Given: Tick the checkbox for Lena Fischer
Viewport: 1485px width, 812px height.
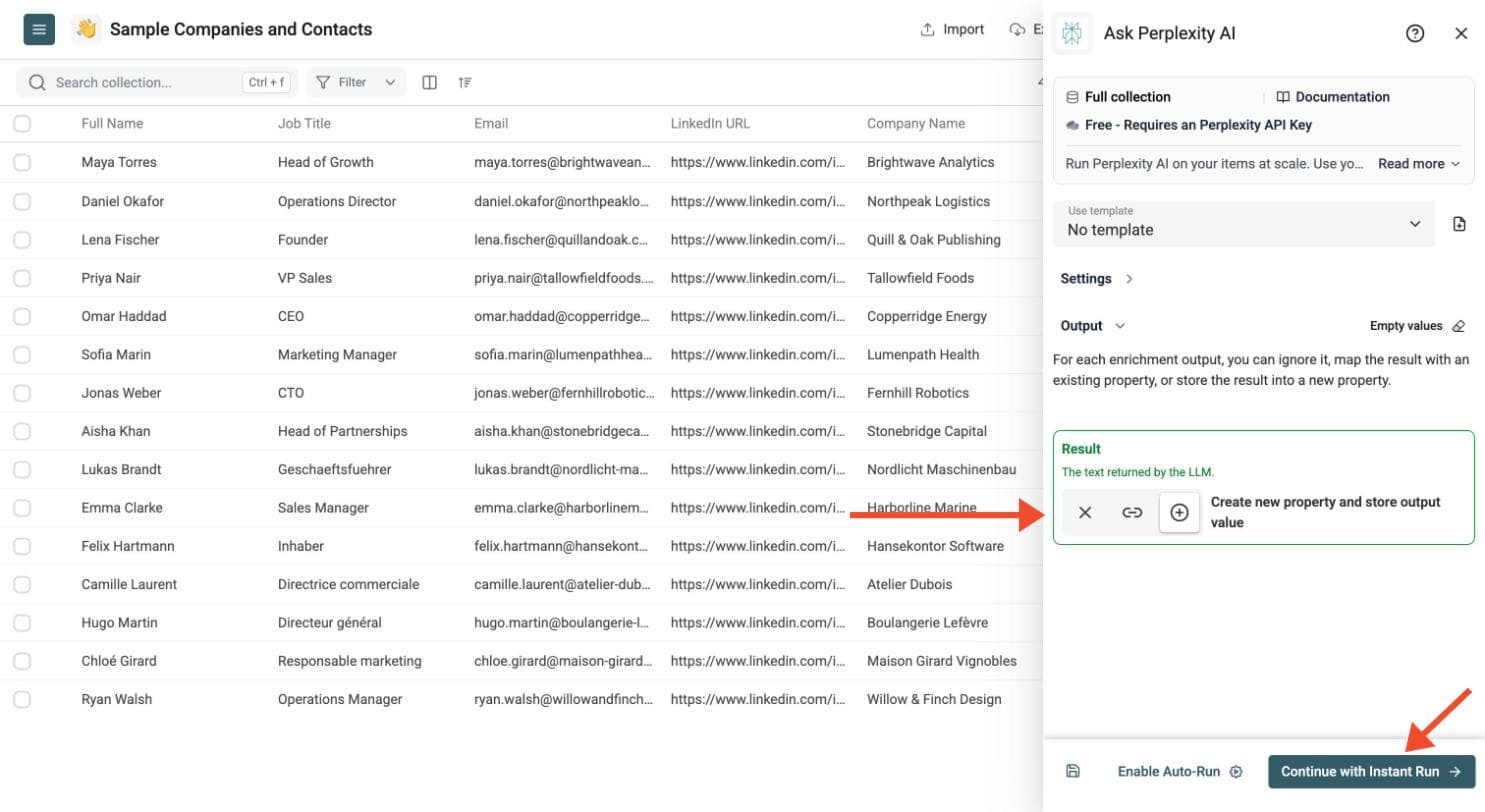Looking at the screenshot, I should pyautogui.click(x=22, y=239).
